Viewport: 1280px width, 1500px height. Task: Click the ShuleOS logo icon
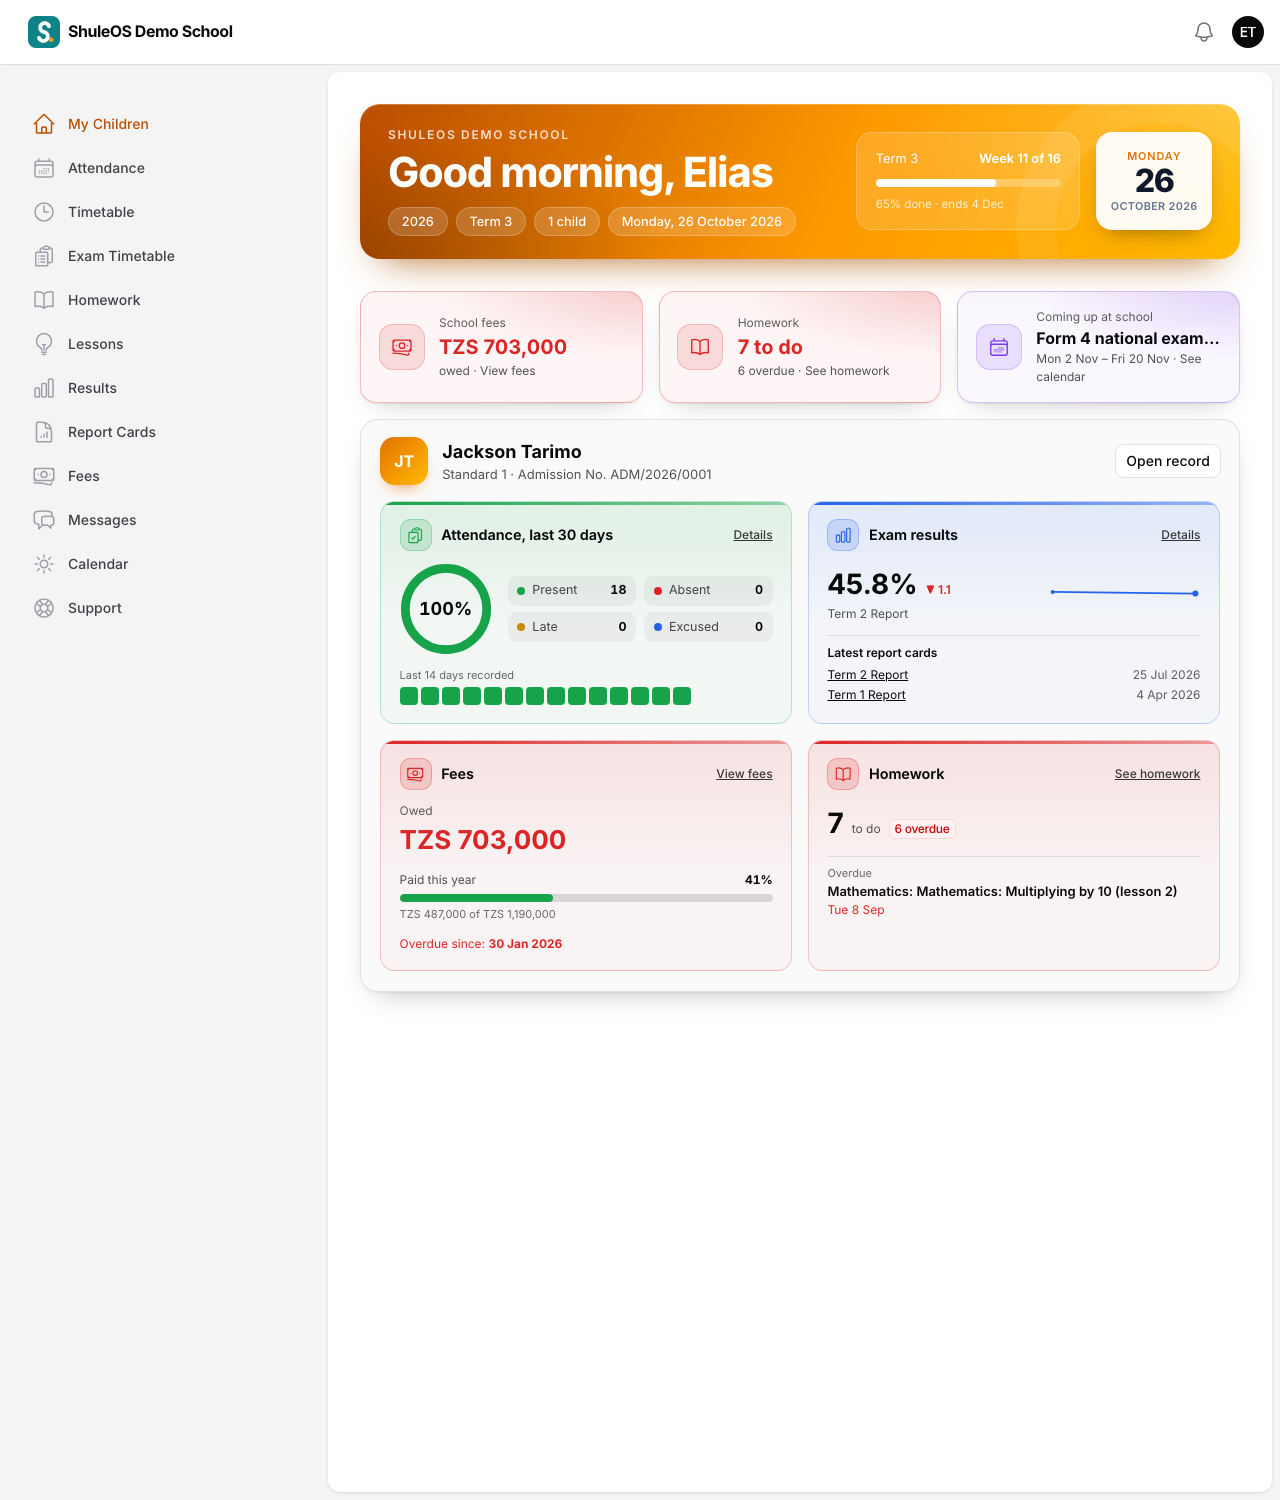(44, 32)
